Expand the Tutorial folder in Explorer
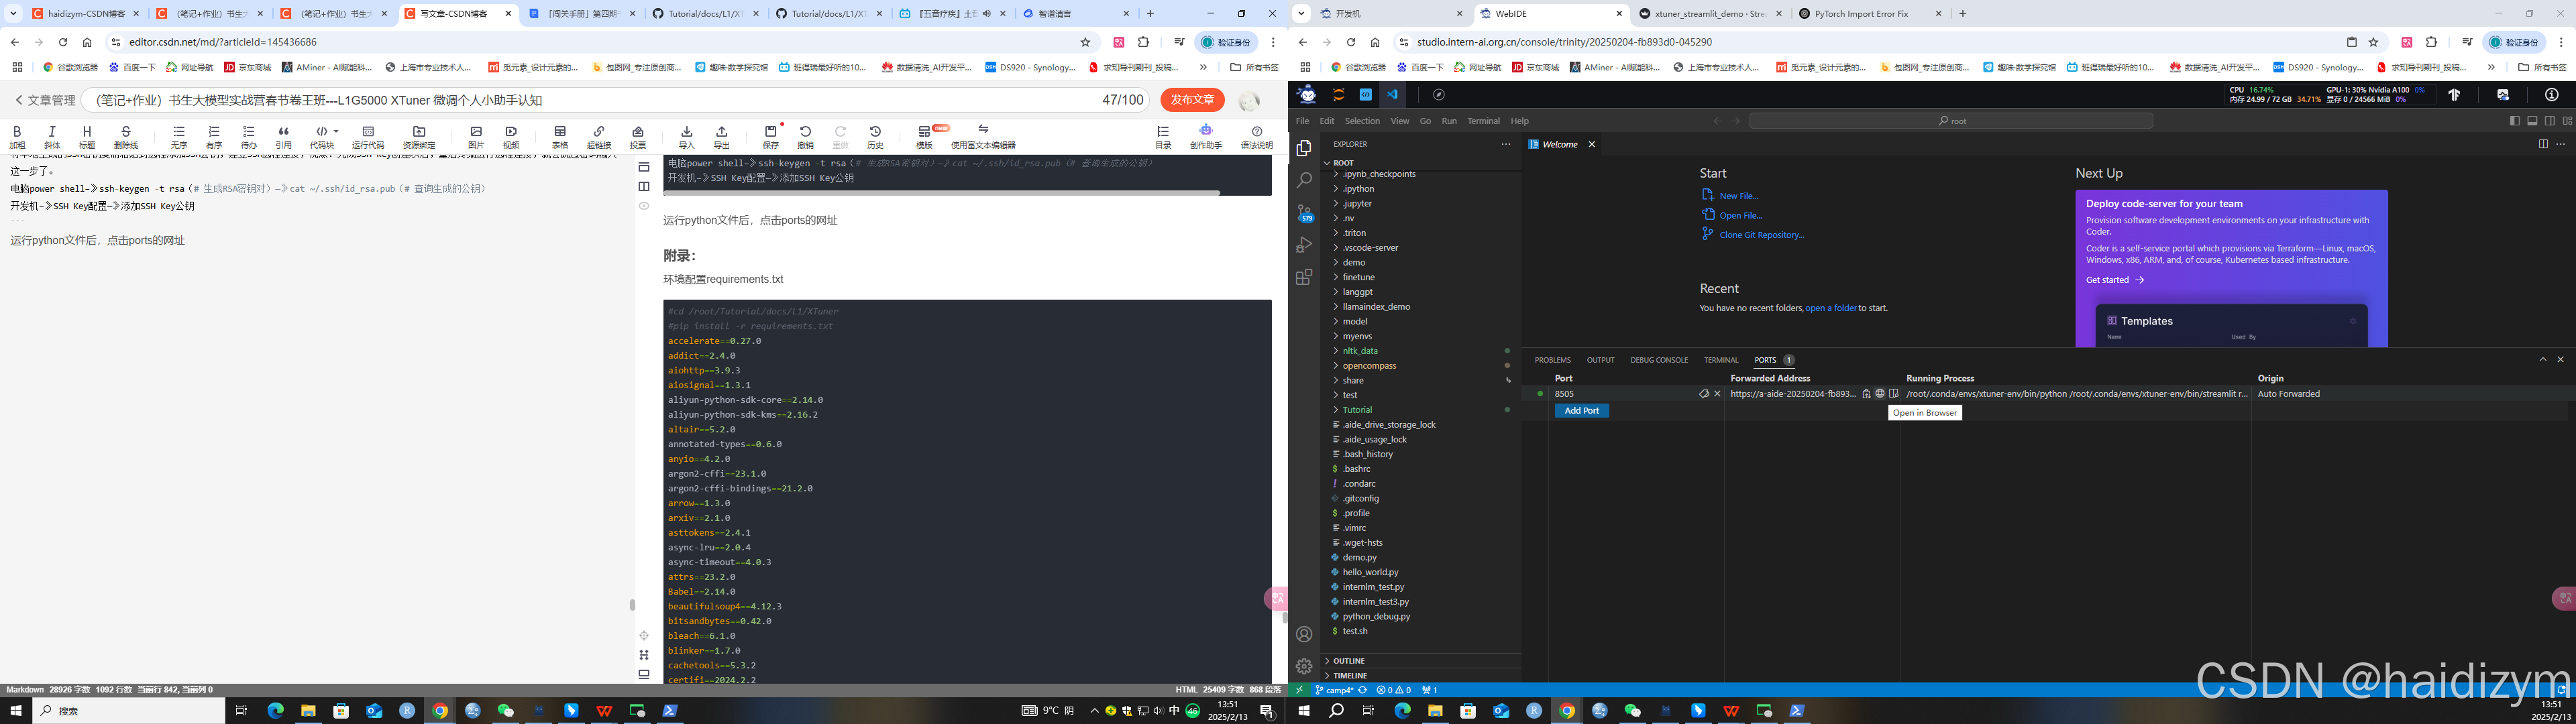 click(x=1421, y=410)
